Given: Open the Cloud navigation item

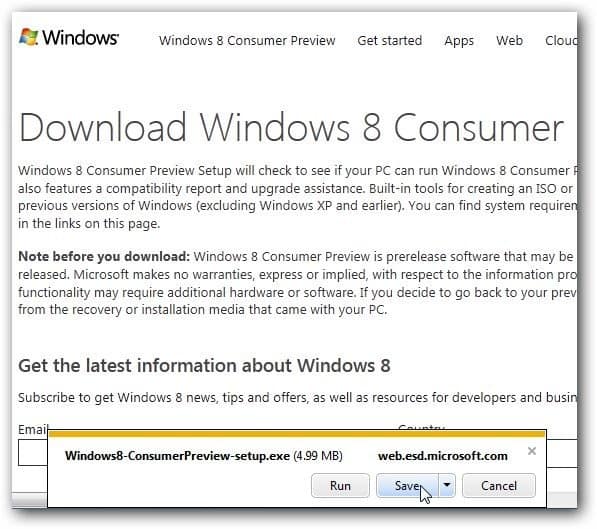Looking at the screenshot, I should (561, 40).
